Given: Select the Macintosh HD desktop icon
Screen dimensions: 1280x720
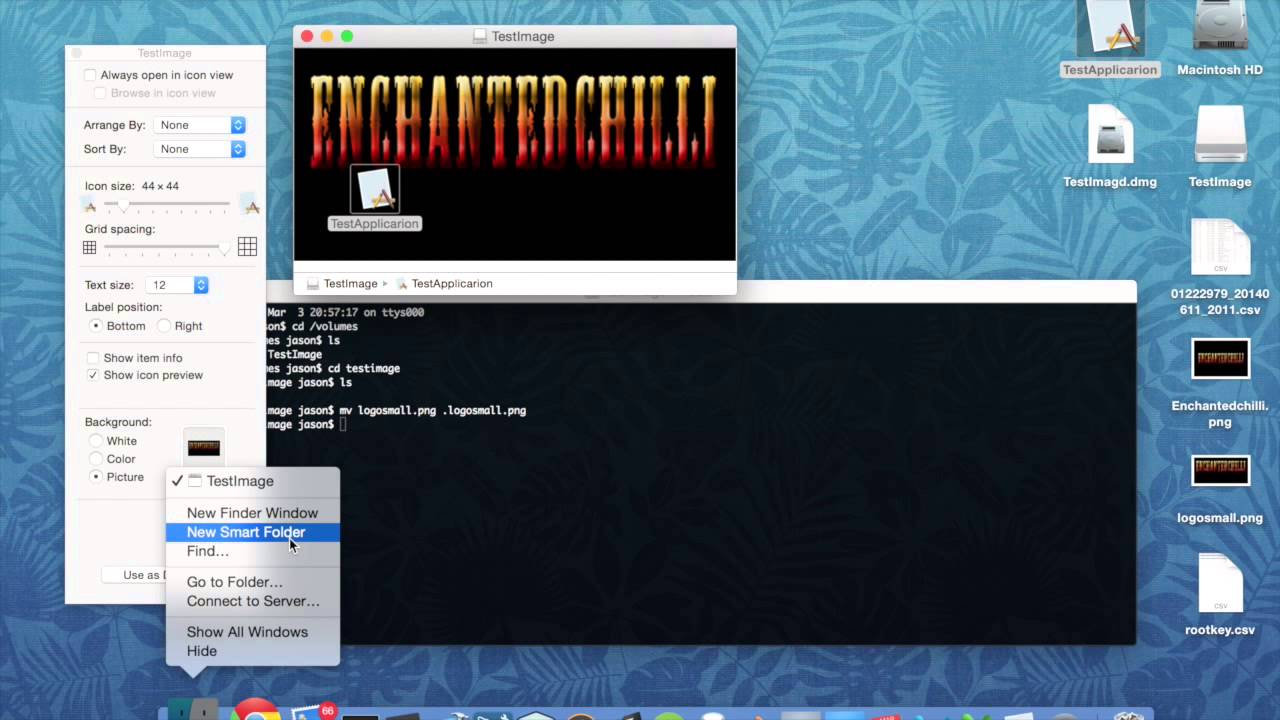Looking at the screenshot, I should pos(1220,27).
